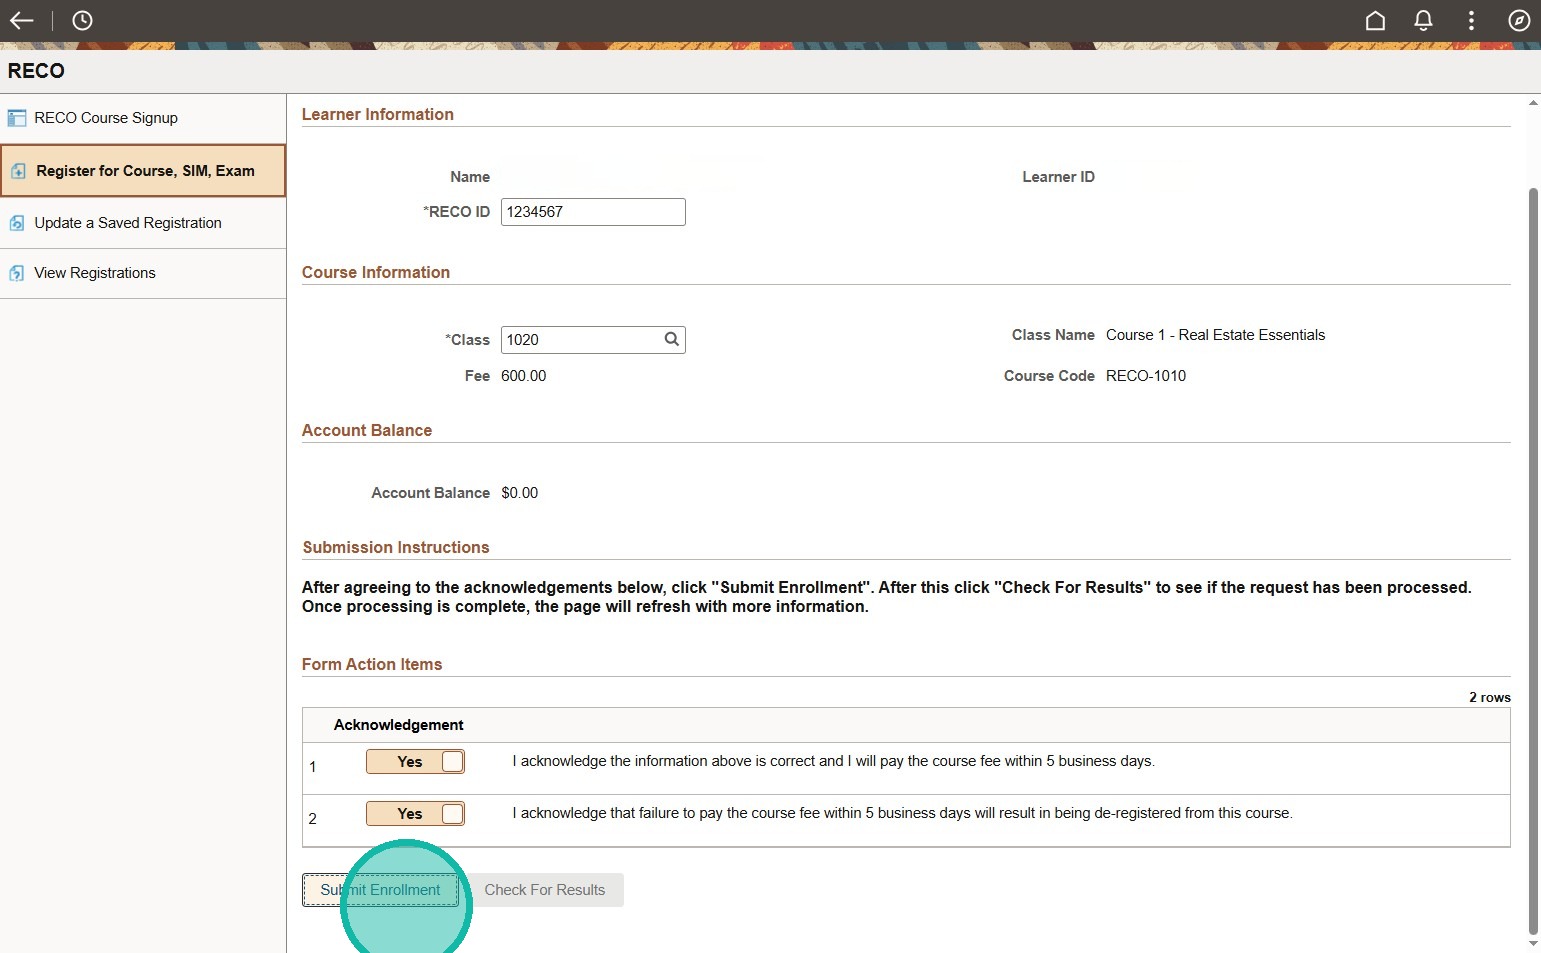This screenshot has height=953, width=1541.
Task: Open recently visited history clock icon
Action: (82, 21)
